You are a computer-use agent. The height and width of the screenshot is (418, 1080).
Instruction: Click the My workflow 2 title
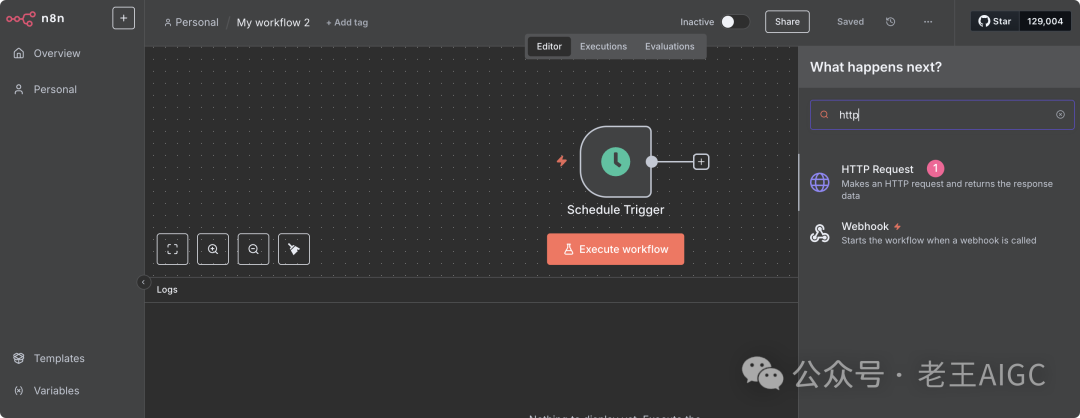(x=273, y=22)
